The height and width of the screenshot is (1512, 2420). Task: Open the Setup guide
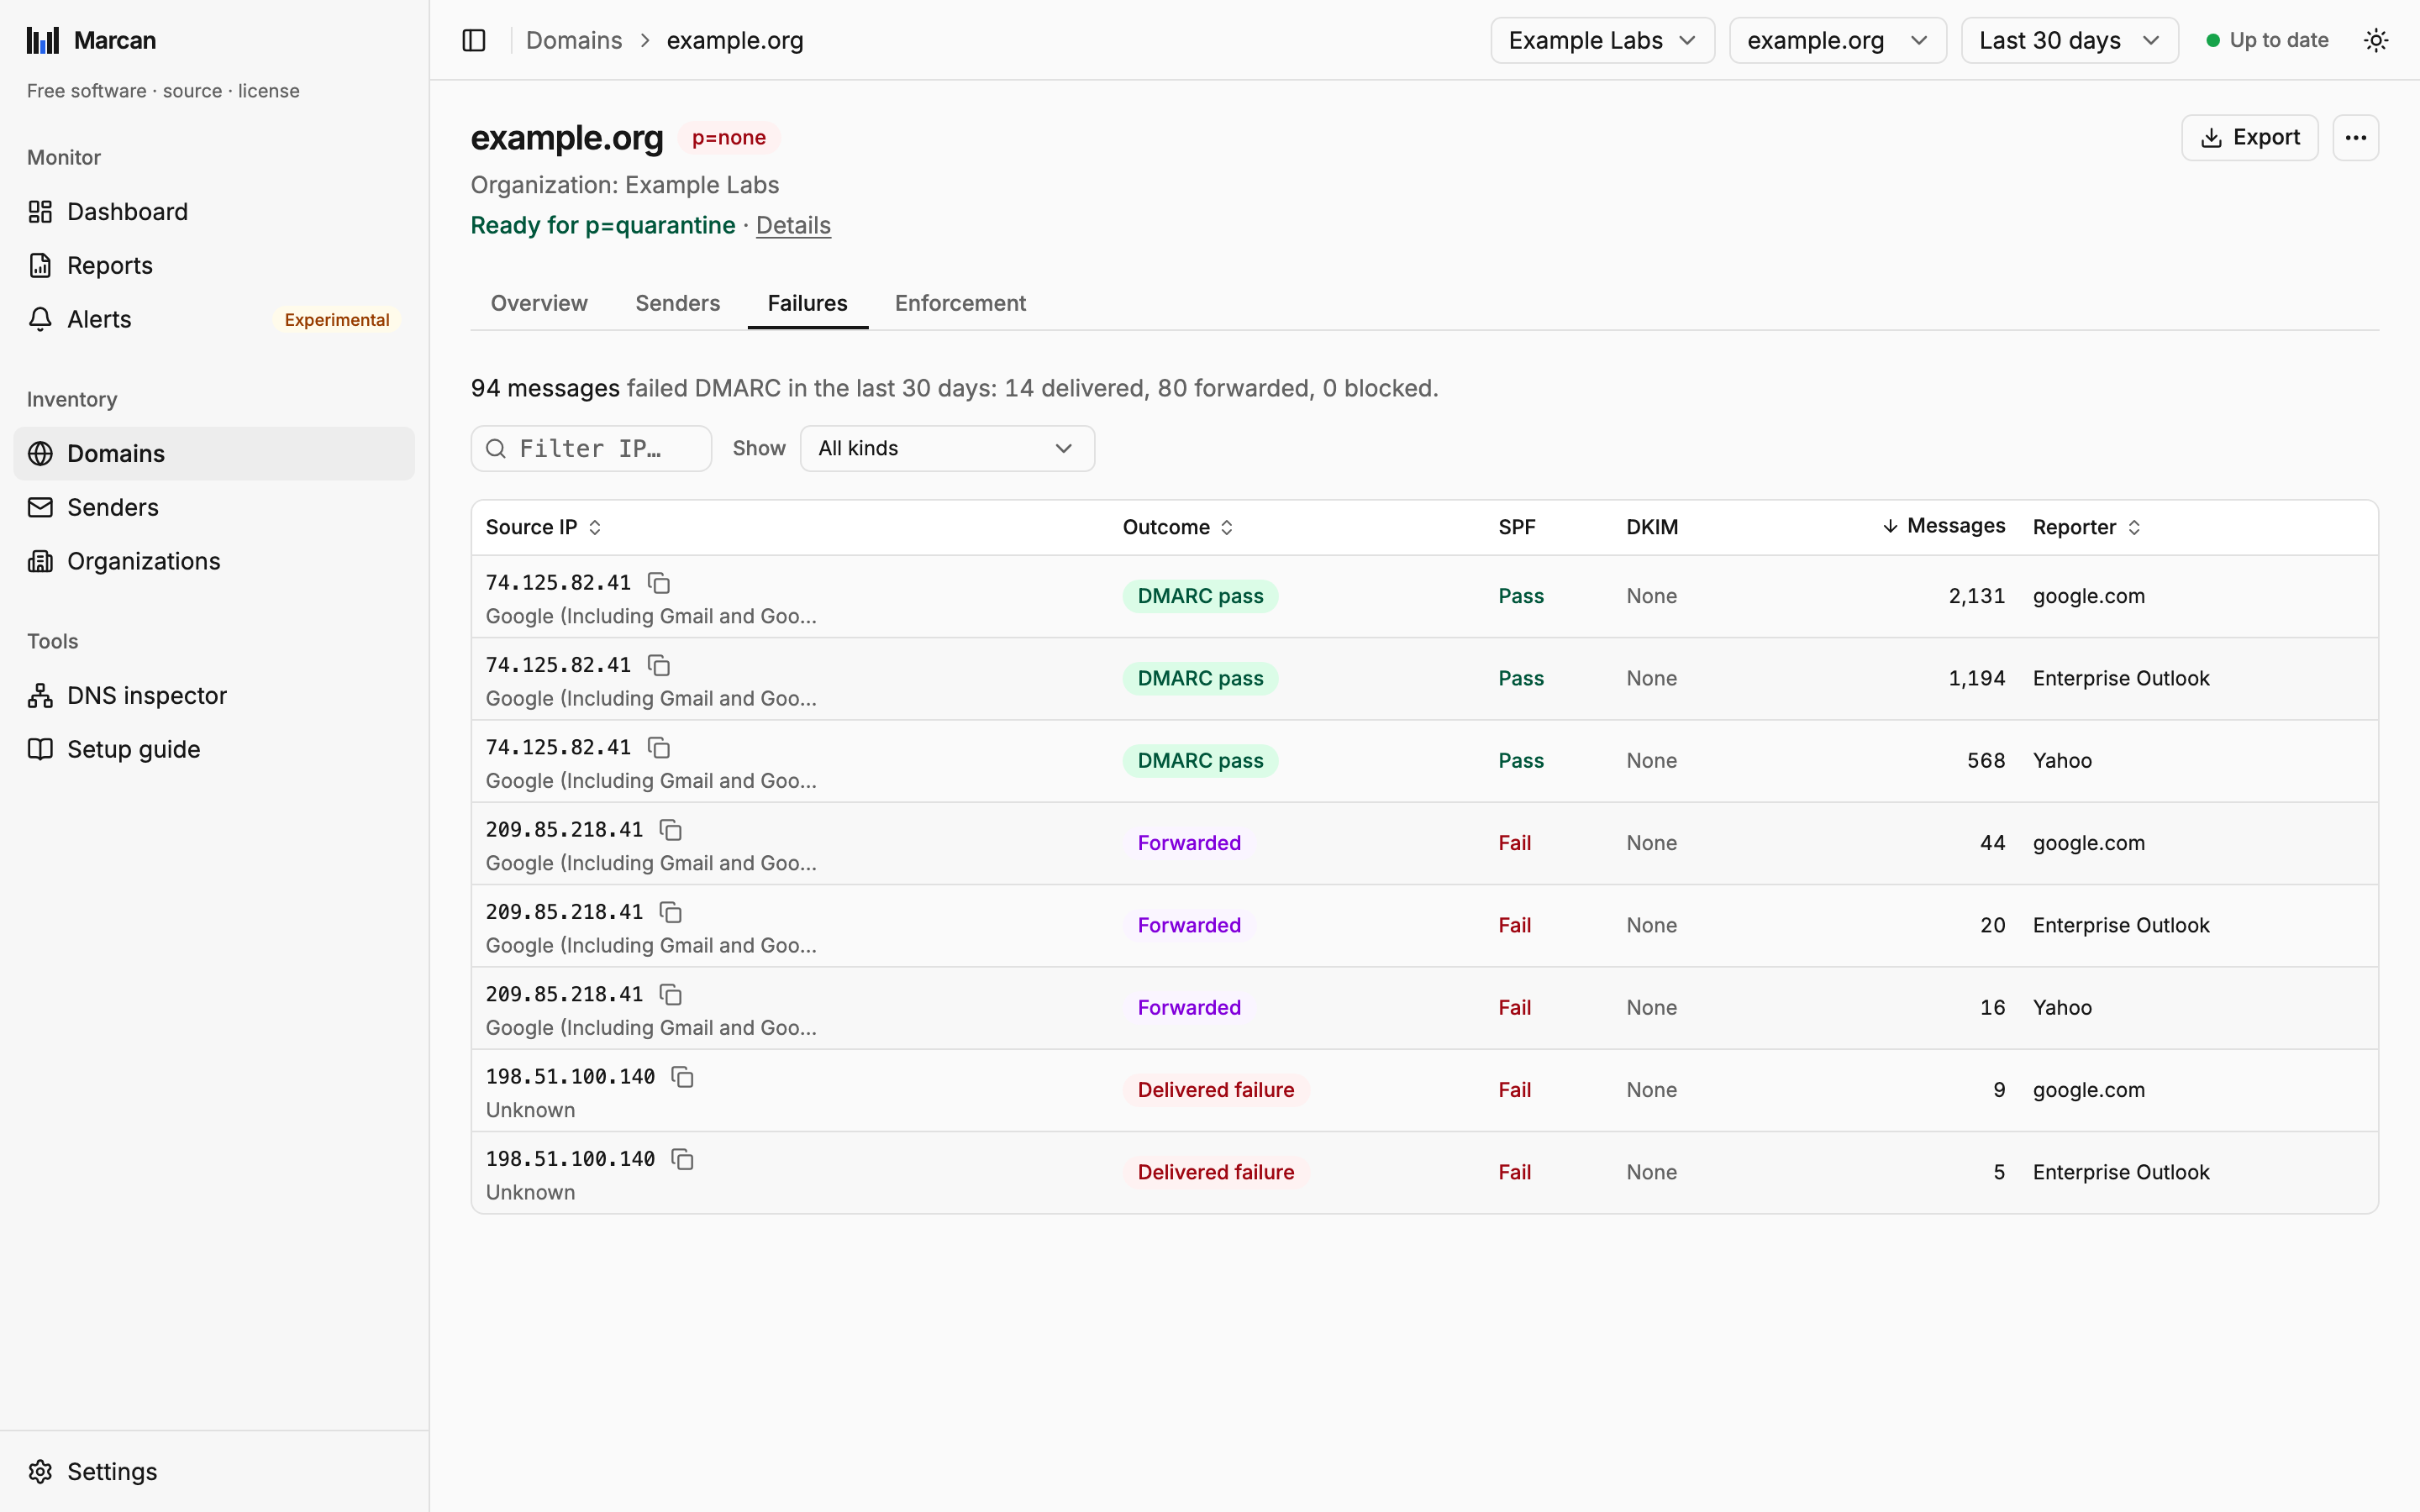point(214,749)
